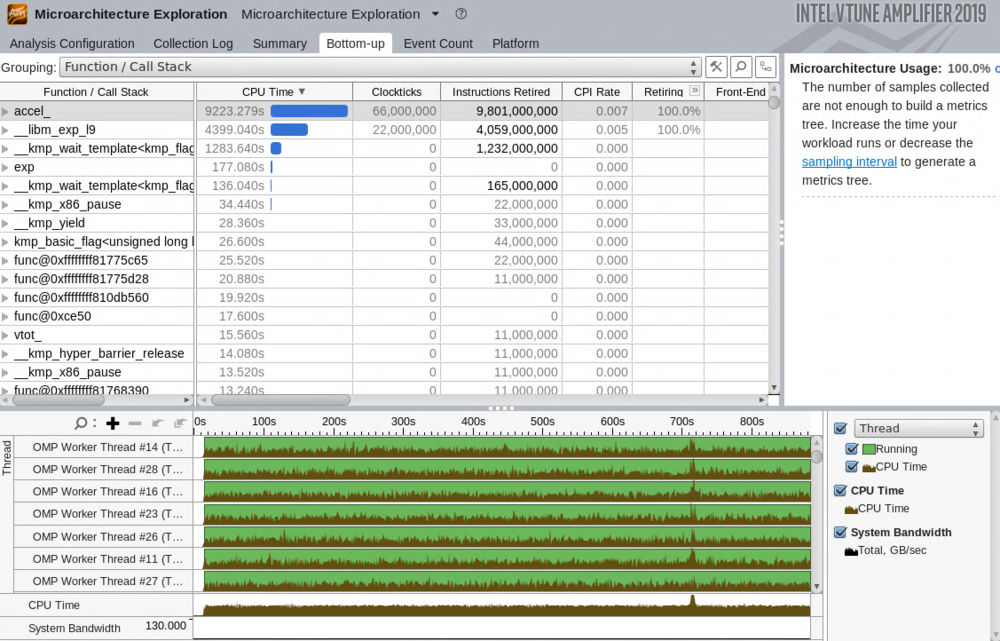Select the OMP Worker Thread #16 row
This screenshot has height=641, width=1000.
pyautogui.click(x=107, y=491)
